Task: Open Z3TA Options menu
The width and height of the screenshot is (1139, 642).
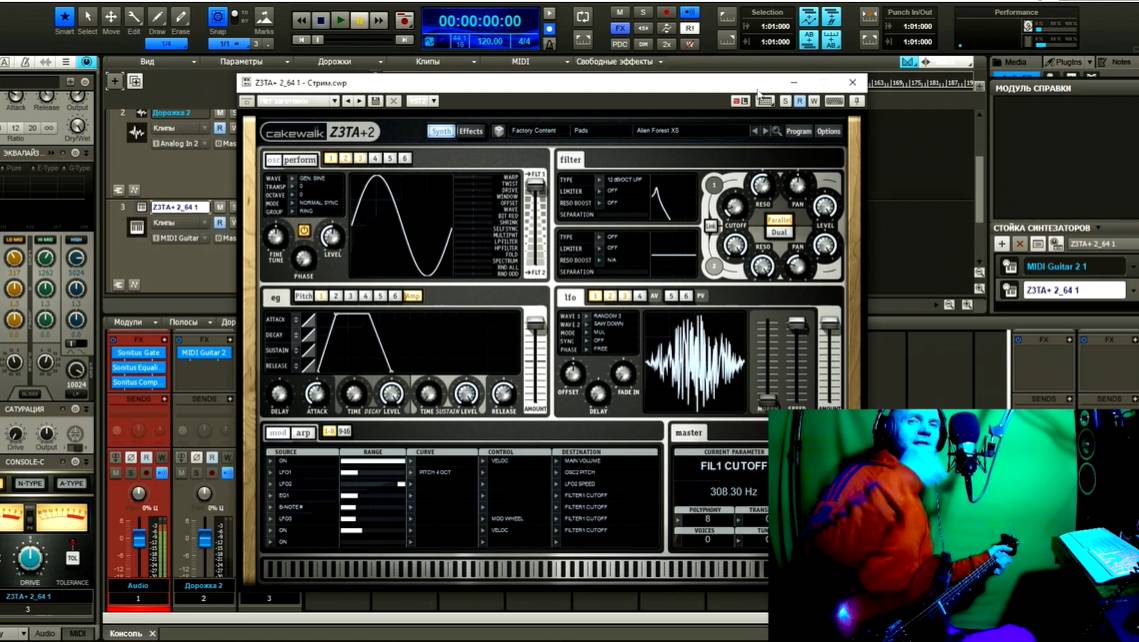Action: pyautogui.click(x=829, y=131)
